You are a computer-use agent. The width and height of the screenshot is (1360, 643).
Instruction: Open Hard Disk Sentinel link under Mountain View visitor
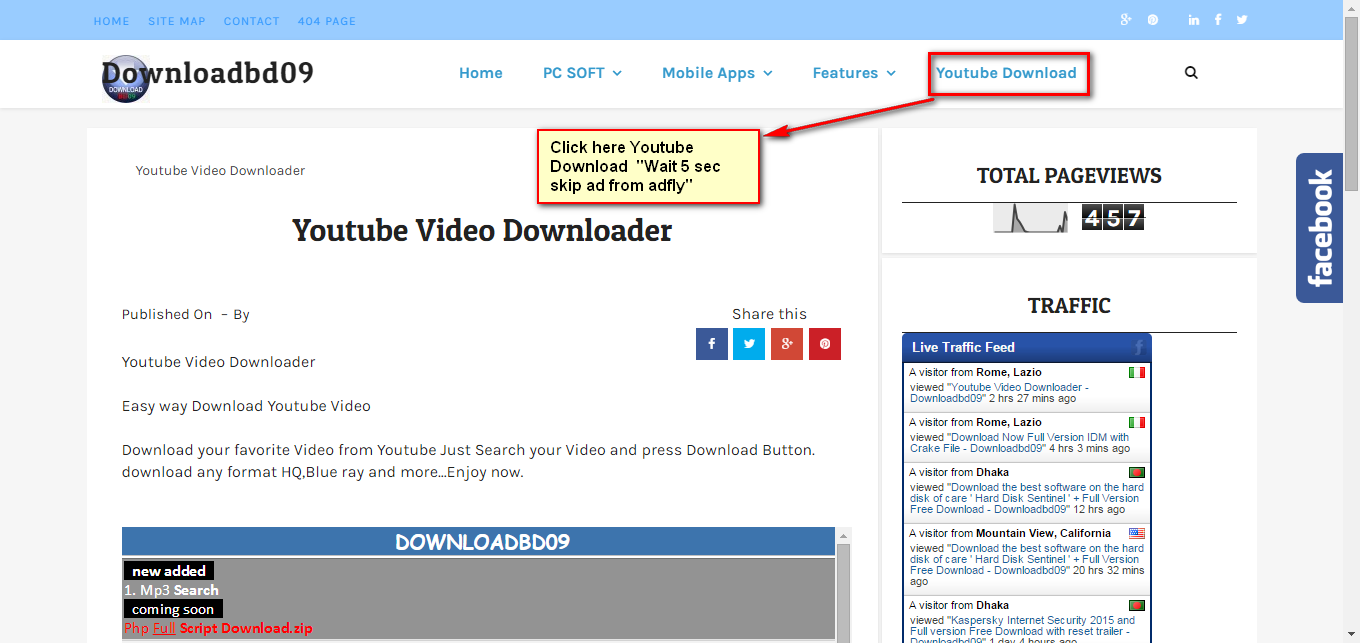(1025, 559)
